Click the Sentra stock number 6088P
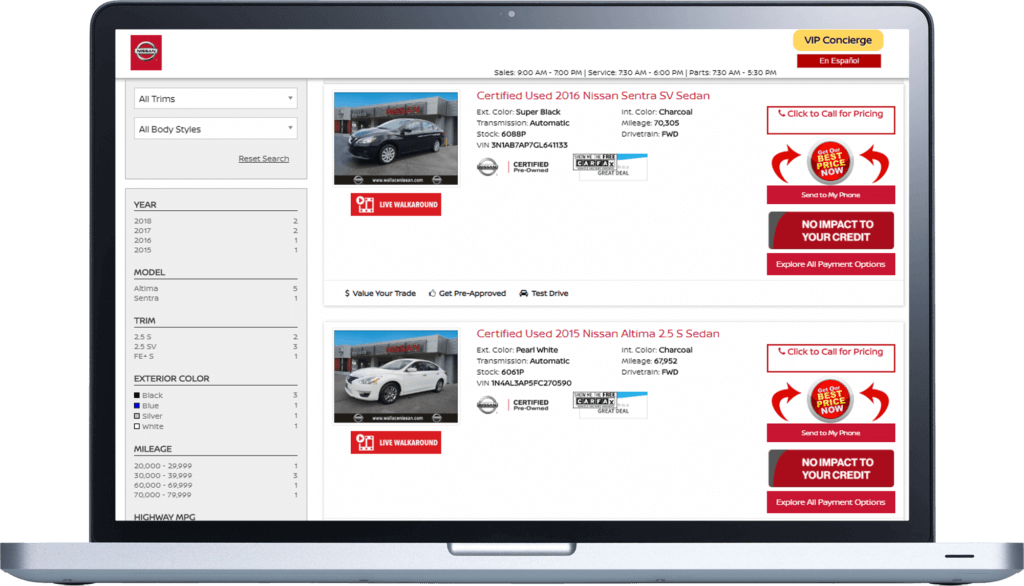1024x586 pixels. point(513,134)
